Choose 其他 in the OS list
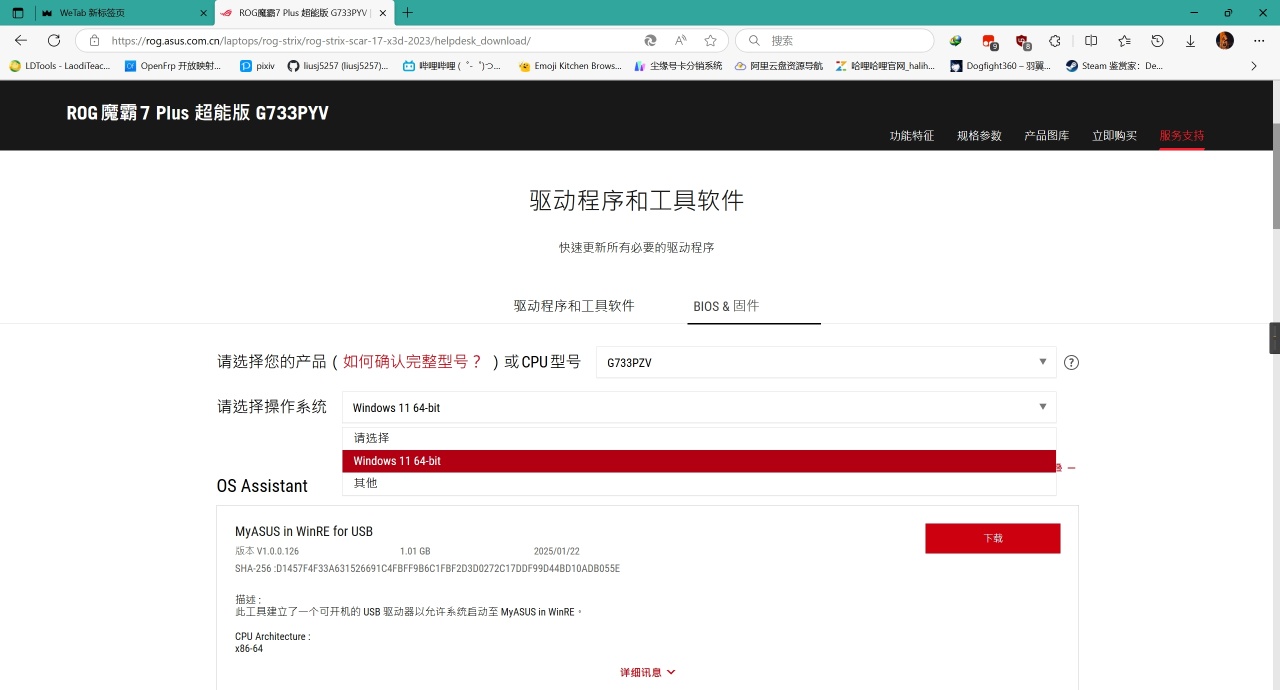Image resolution: width=1280 pixels, height=690 pixels. click(699, 483)
